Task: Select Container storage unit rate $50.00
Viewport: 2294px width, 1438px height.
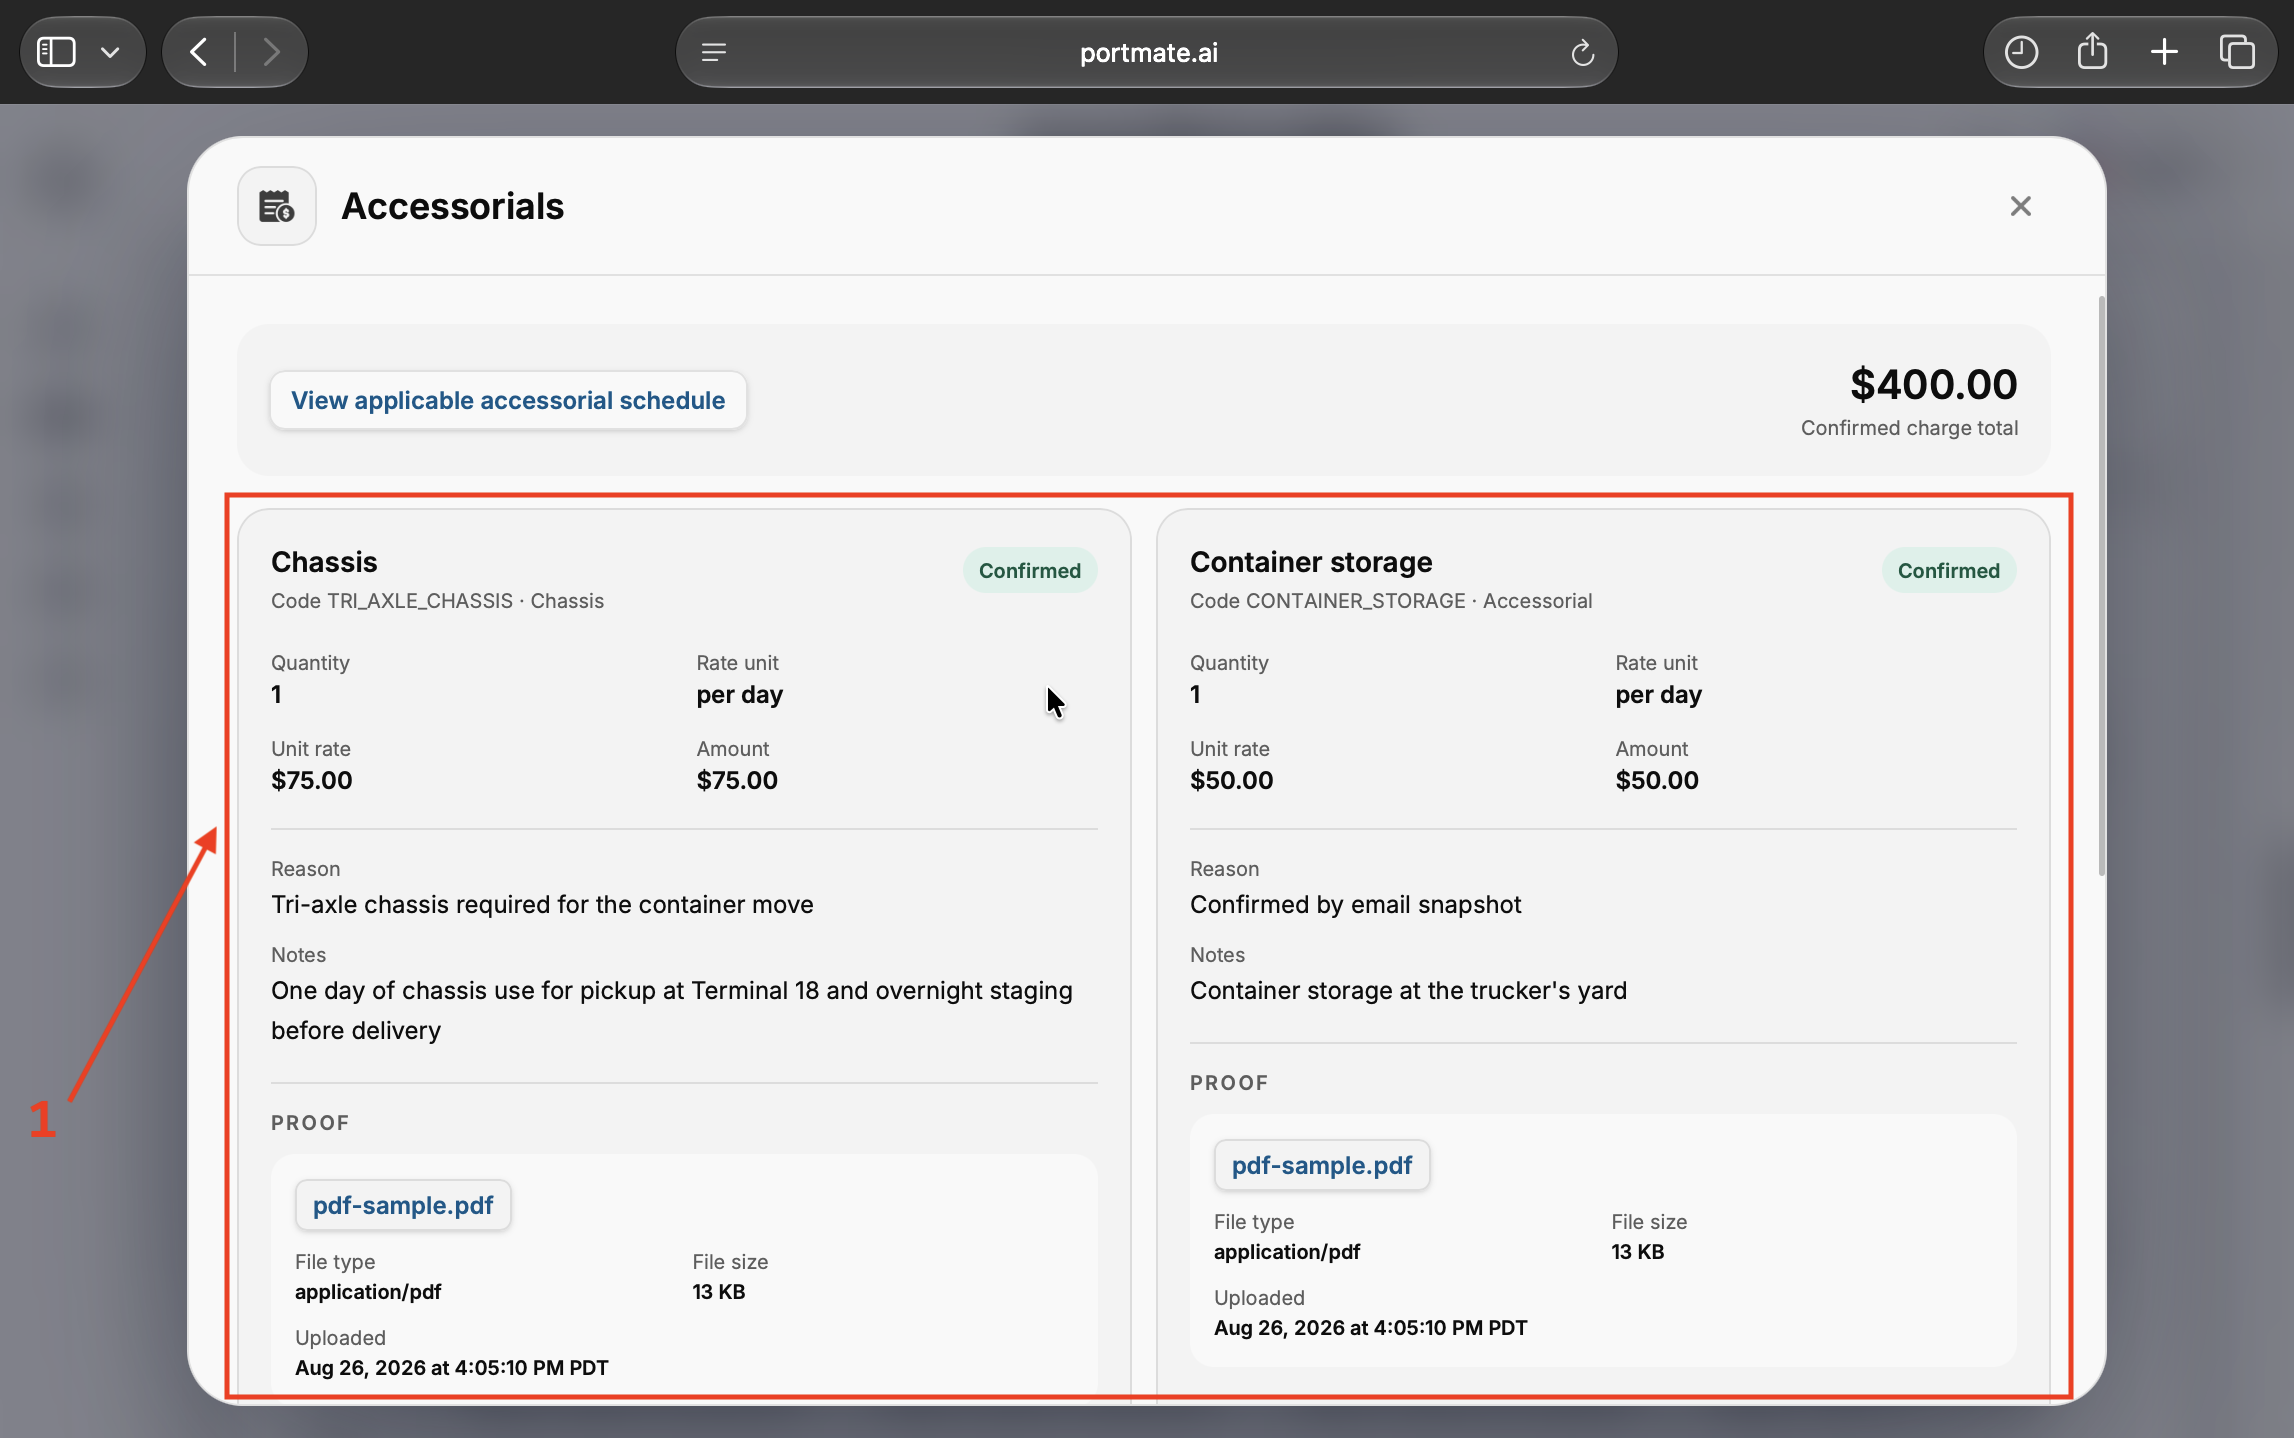Action: click(1231, 780)
